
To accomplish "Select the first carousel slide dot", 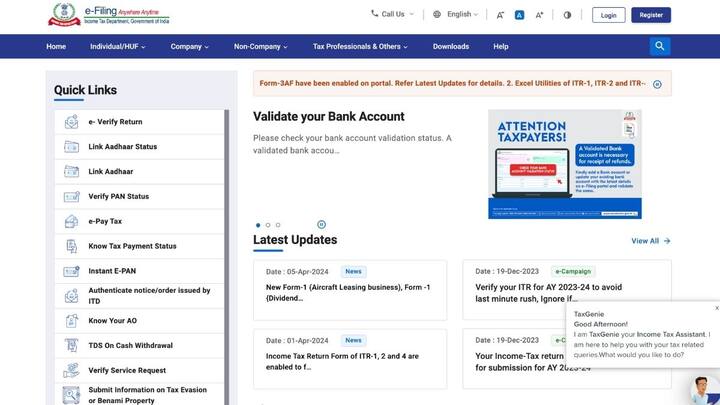I will click(x=258, y=225).
